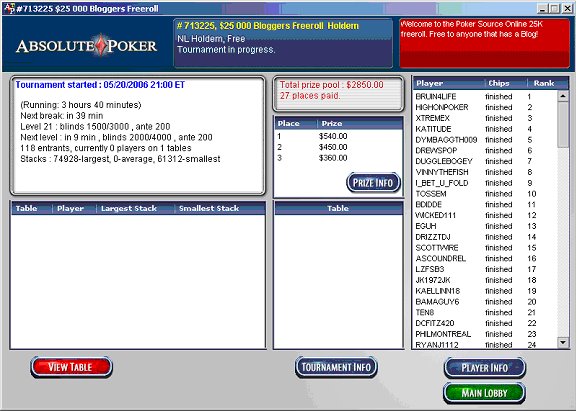
Task: Click the Table column header in tables list
Action: 32,208
